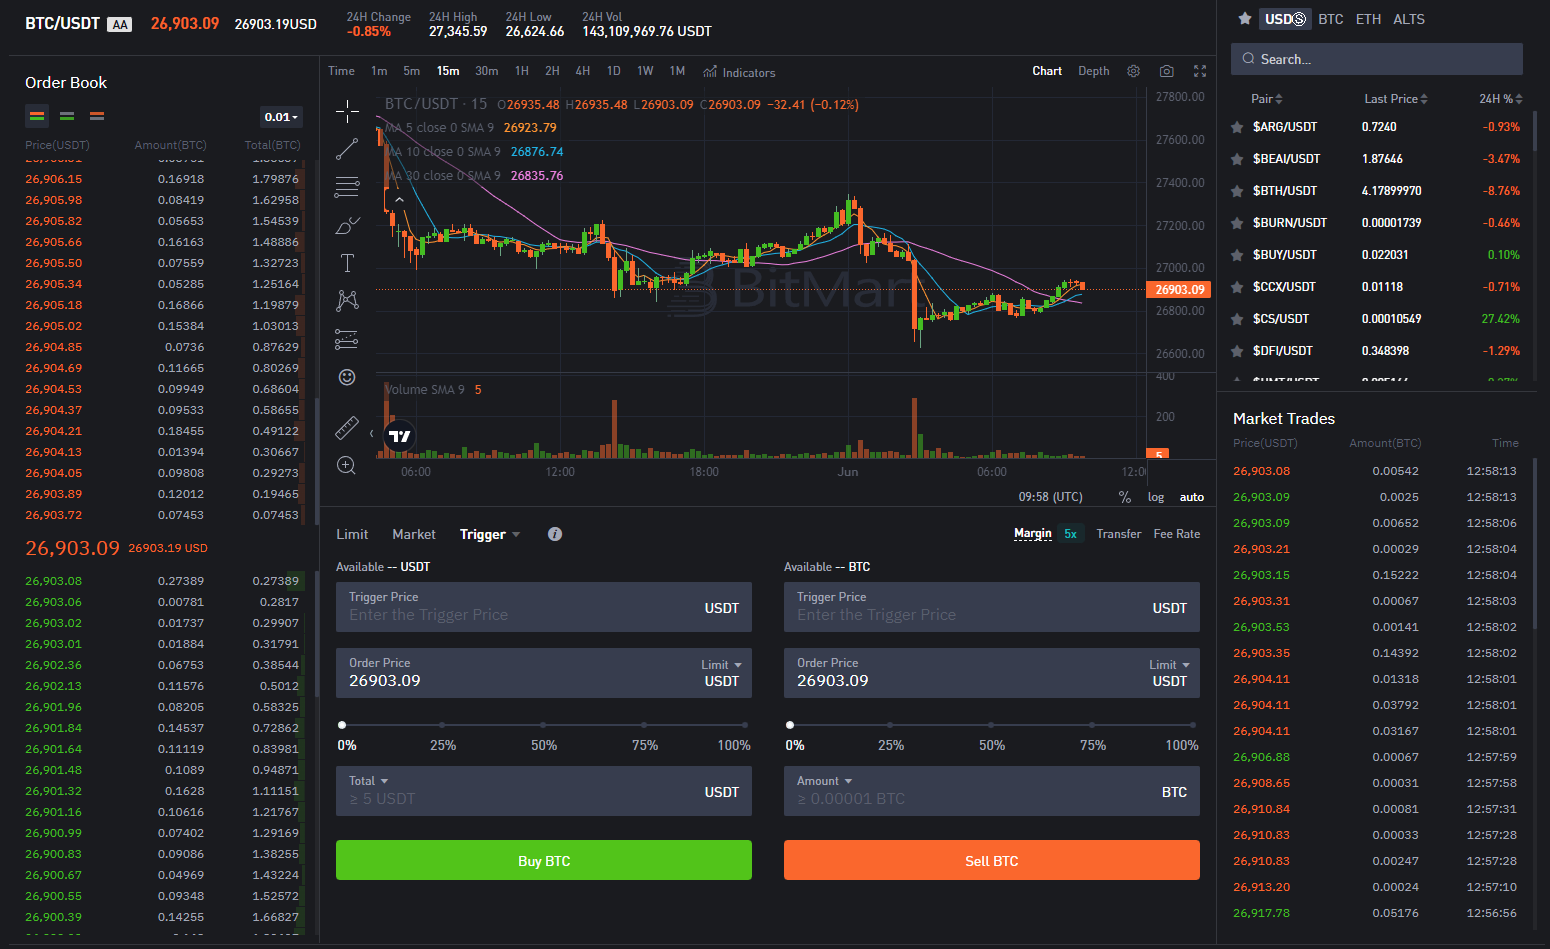
Task: Select the 26,903.08 bid price row
Action: pyautogui.click(x=162, y=581)
